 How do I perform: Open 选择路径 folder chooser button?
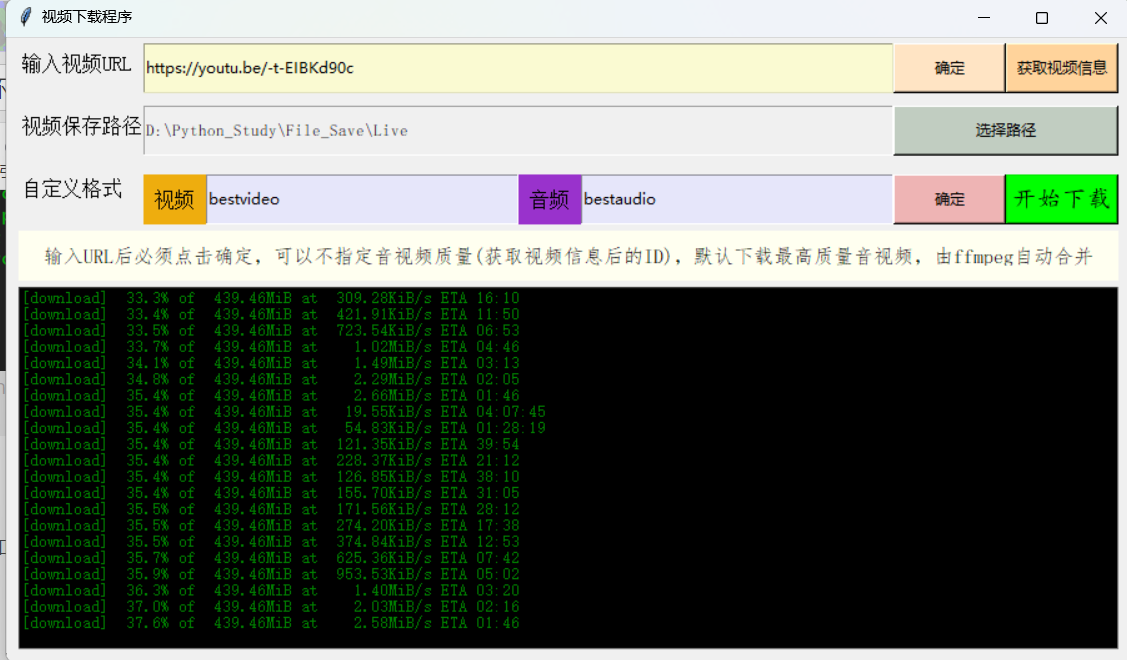tap(1006, 130)
